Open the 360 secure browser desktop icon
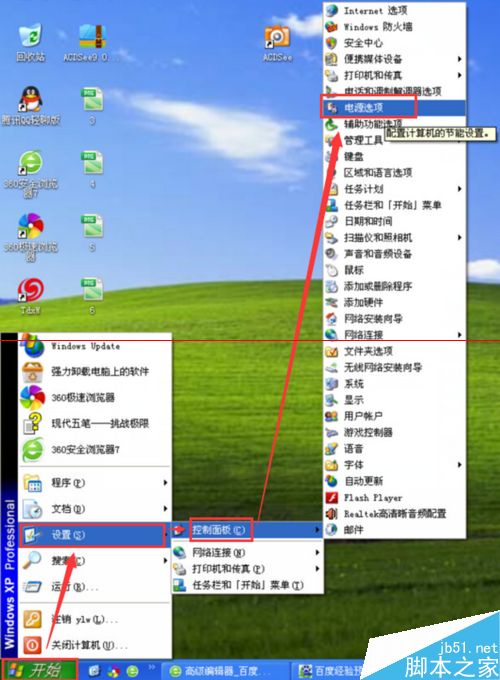Screen dimensions: 500x680 [x=30, y=173]
